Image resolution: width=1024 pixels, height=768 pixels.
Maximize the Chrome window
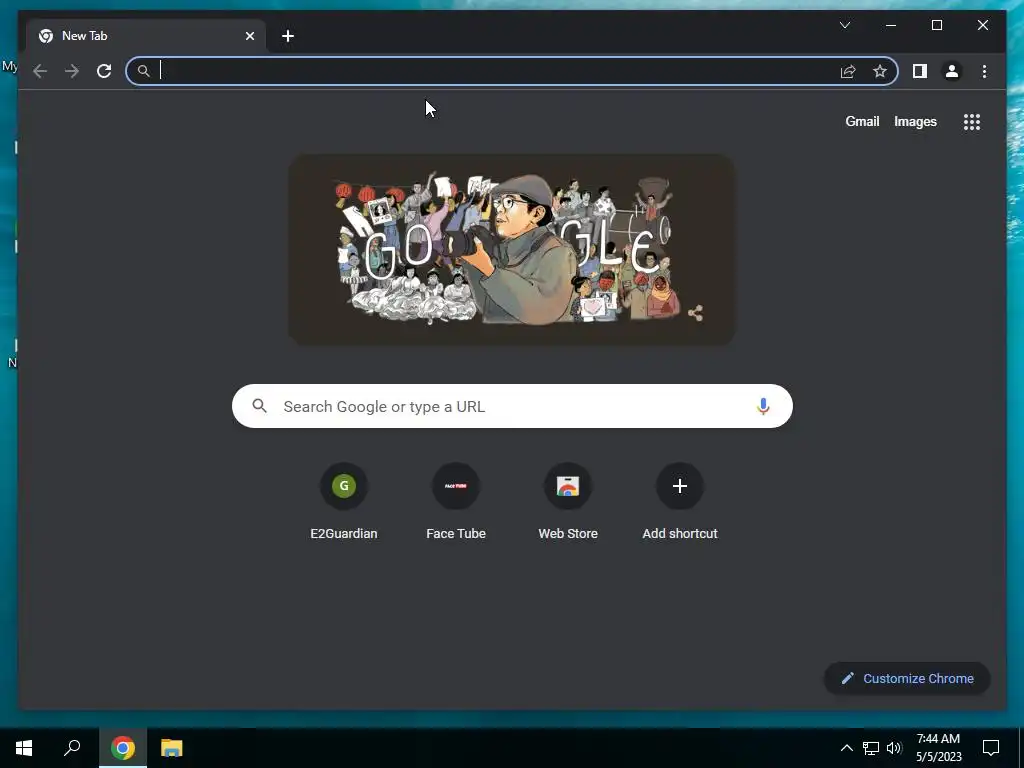[936, 25]
